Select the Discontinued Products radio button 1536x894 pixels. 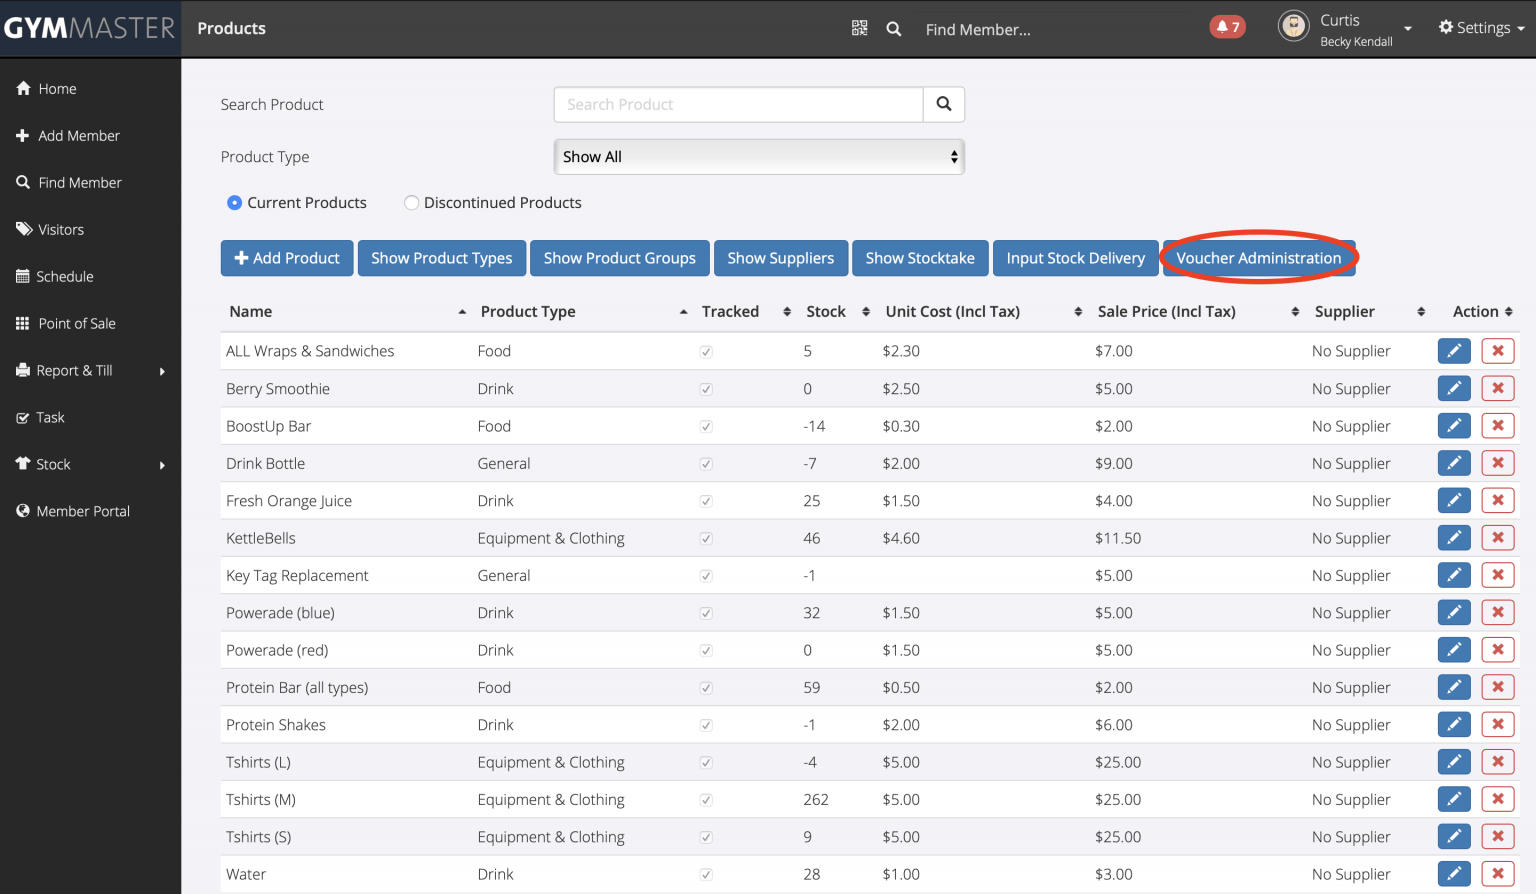tap(411, 203)
